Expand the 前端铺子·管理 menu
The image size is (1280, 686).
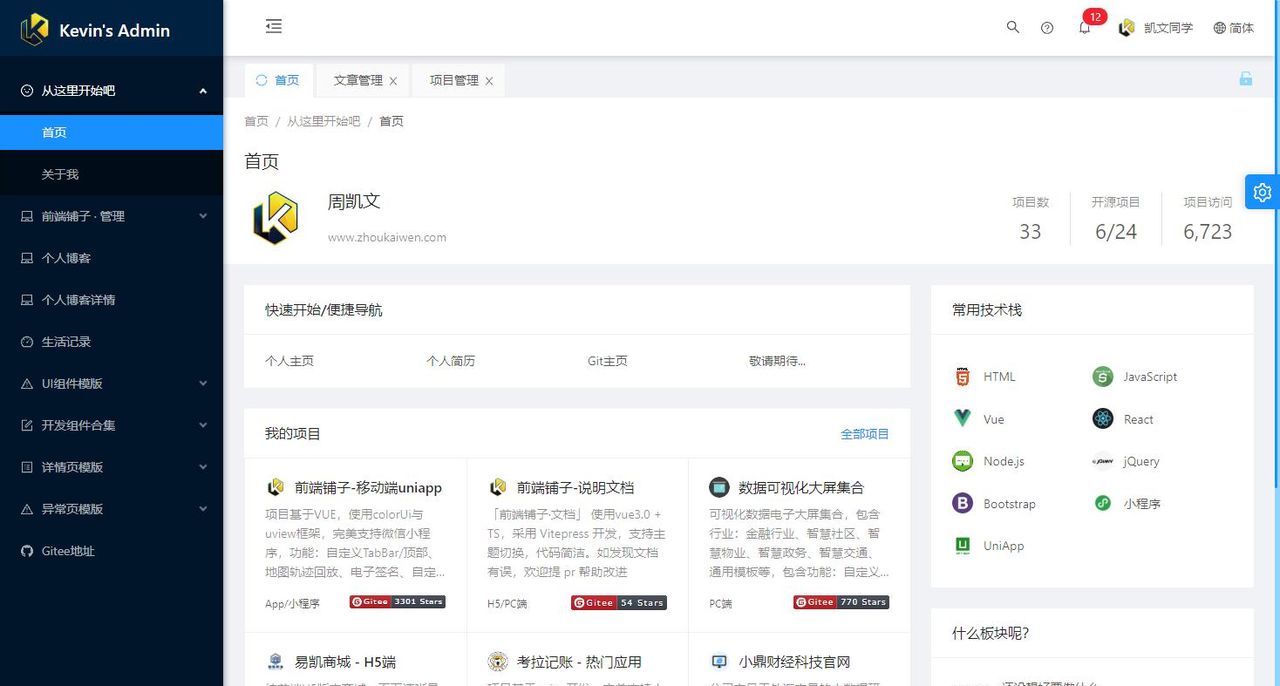111,215
